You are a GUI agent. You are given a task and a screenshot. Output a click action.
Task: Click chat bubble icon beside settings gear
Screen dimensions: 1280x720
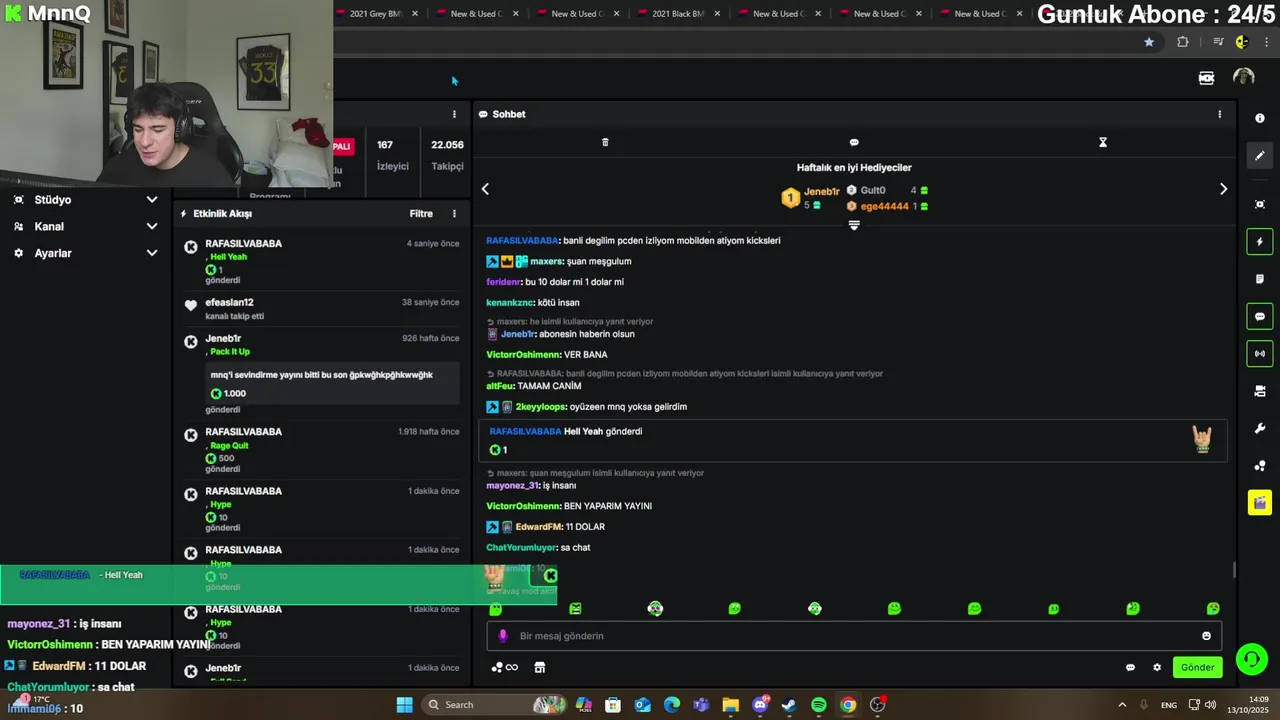1130,667
